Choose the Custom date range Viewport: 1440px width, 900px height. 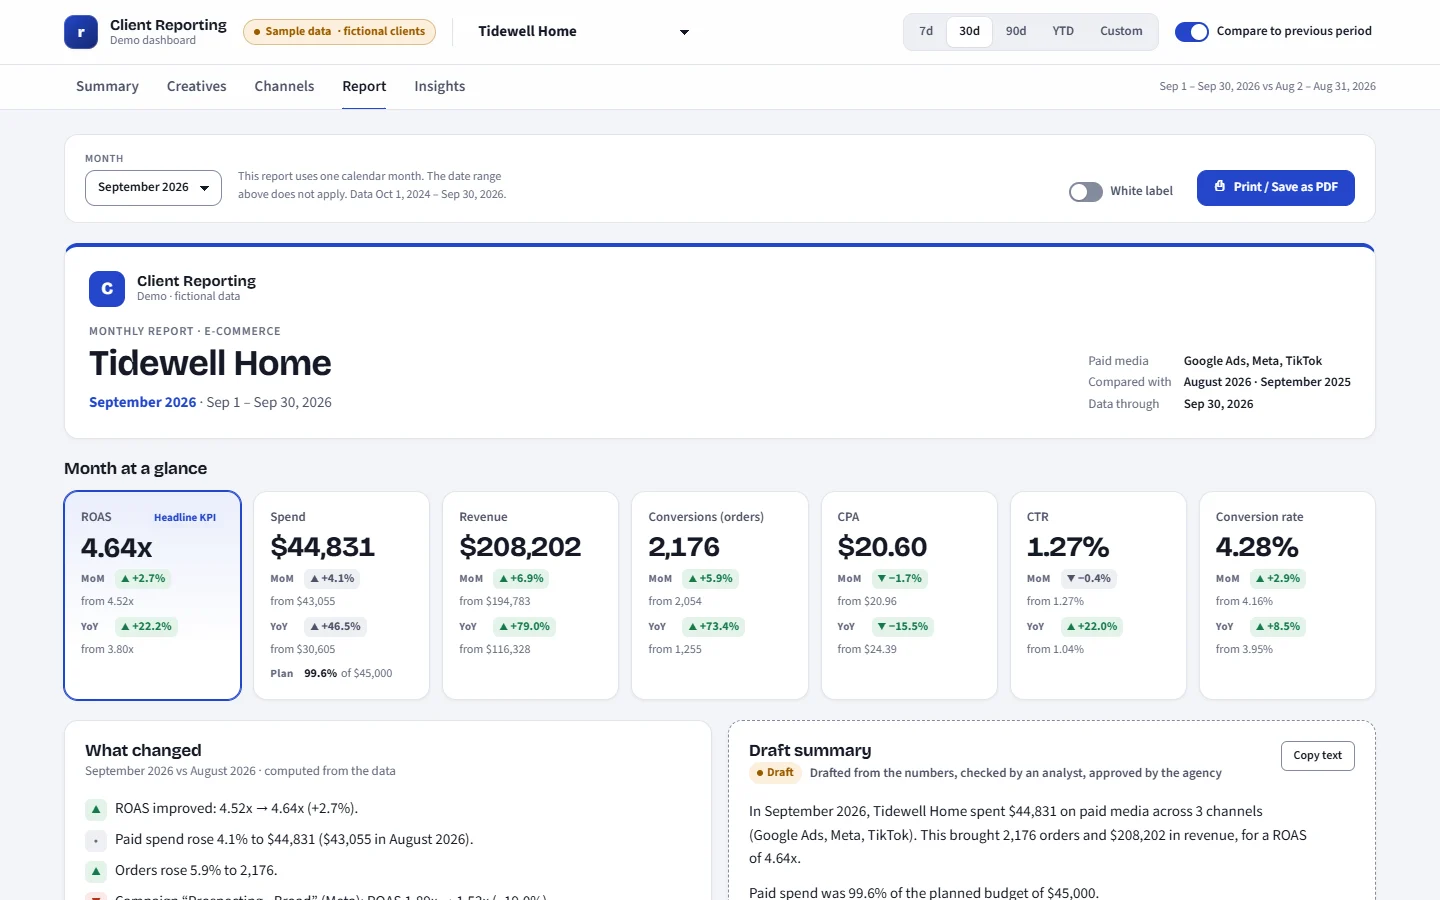click(1121, 32)
